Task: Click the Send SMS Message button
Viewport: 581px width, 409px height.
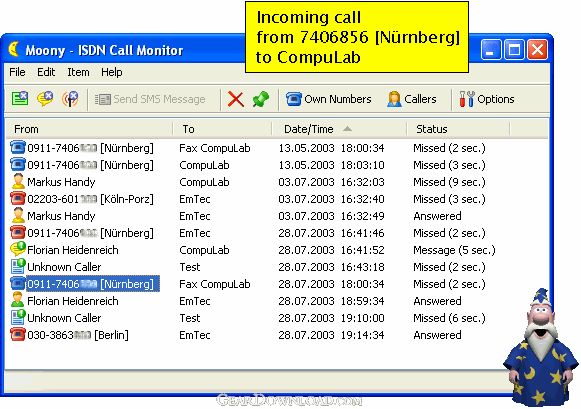Action: click(x=150, y=99)
